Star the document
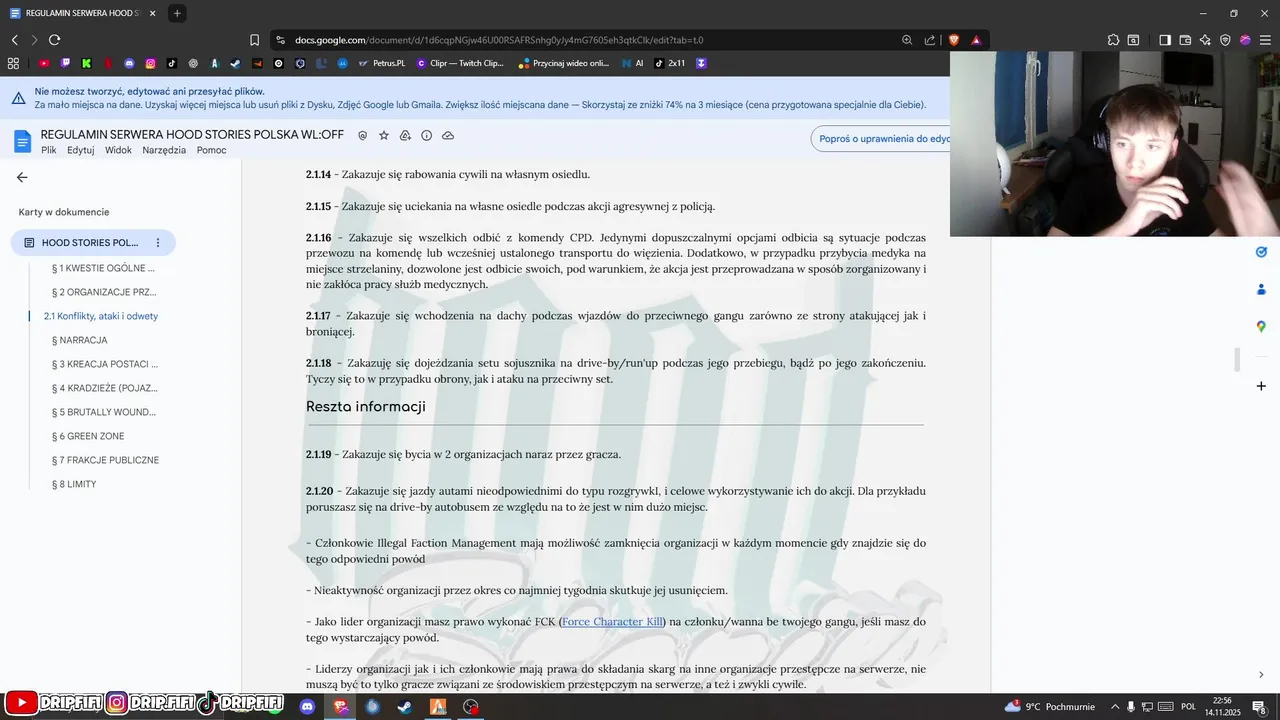Screen dimensions: 1280x720 [x=384, y=135]
